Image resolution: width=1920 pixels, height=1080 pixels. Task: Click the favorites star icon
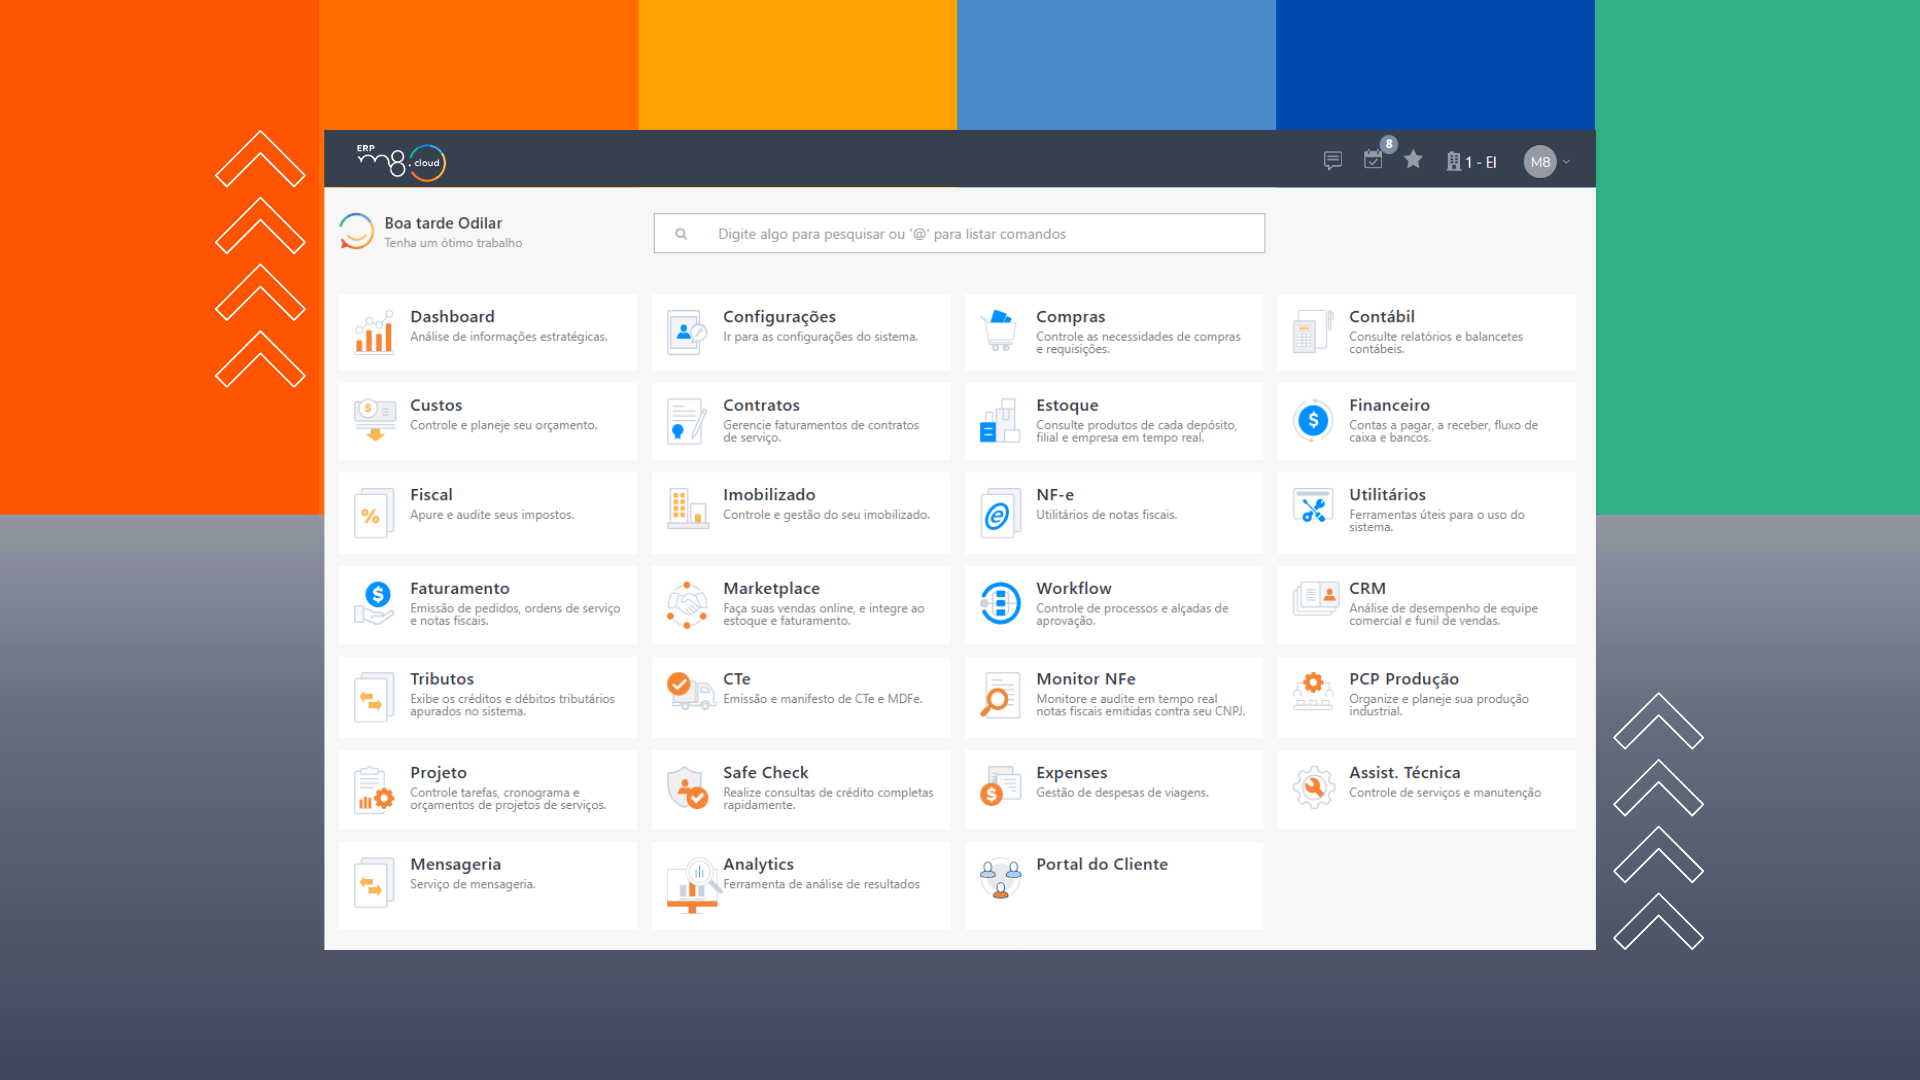(x=1413, y=160)
